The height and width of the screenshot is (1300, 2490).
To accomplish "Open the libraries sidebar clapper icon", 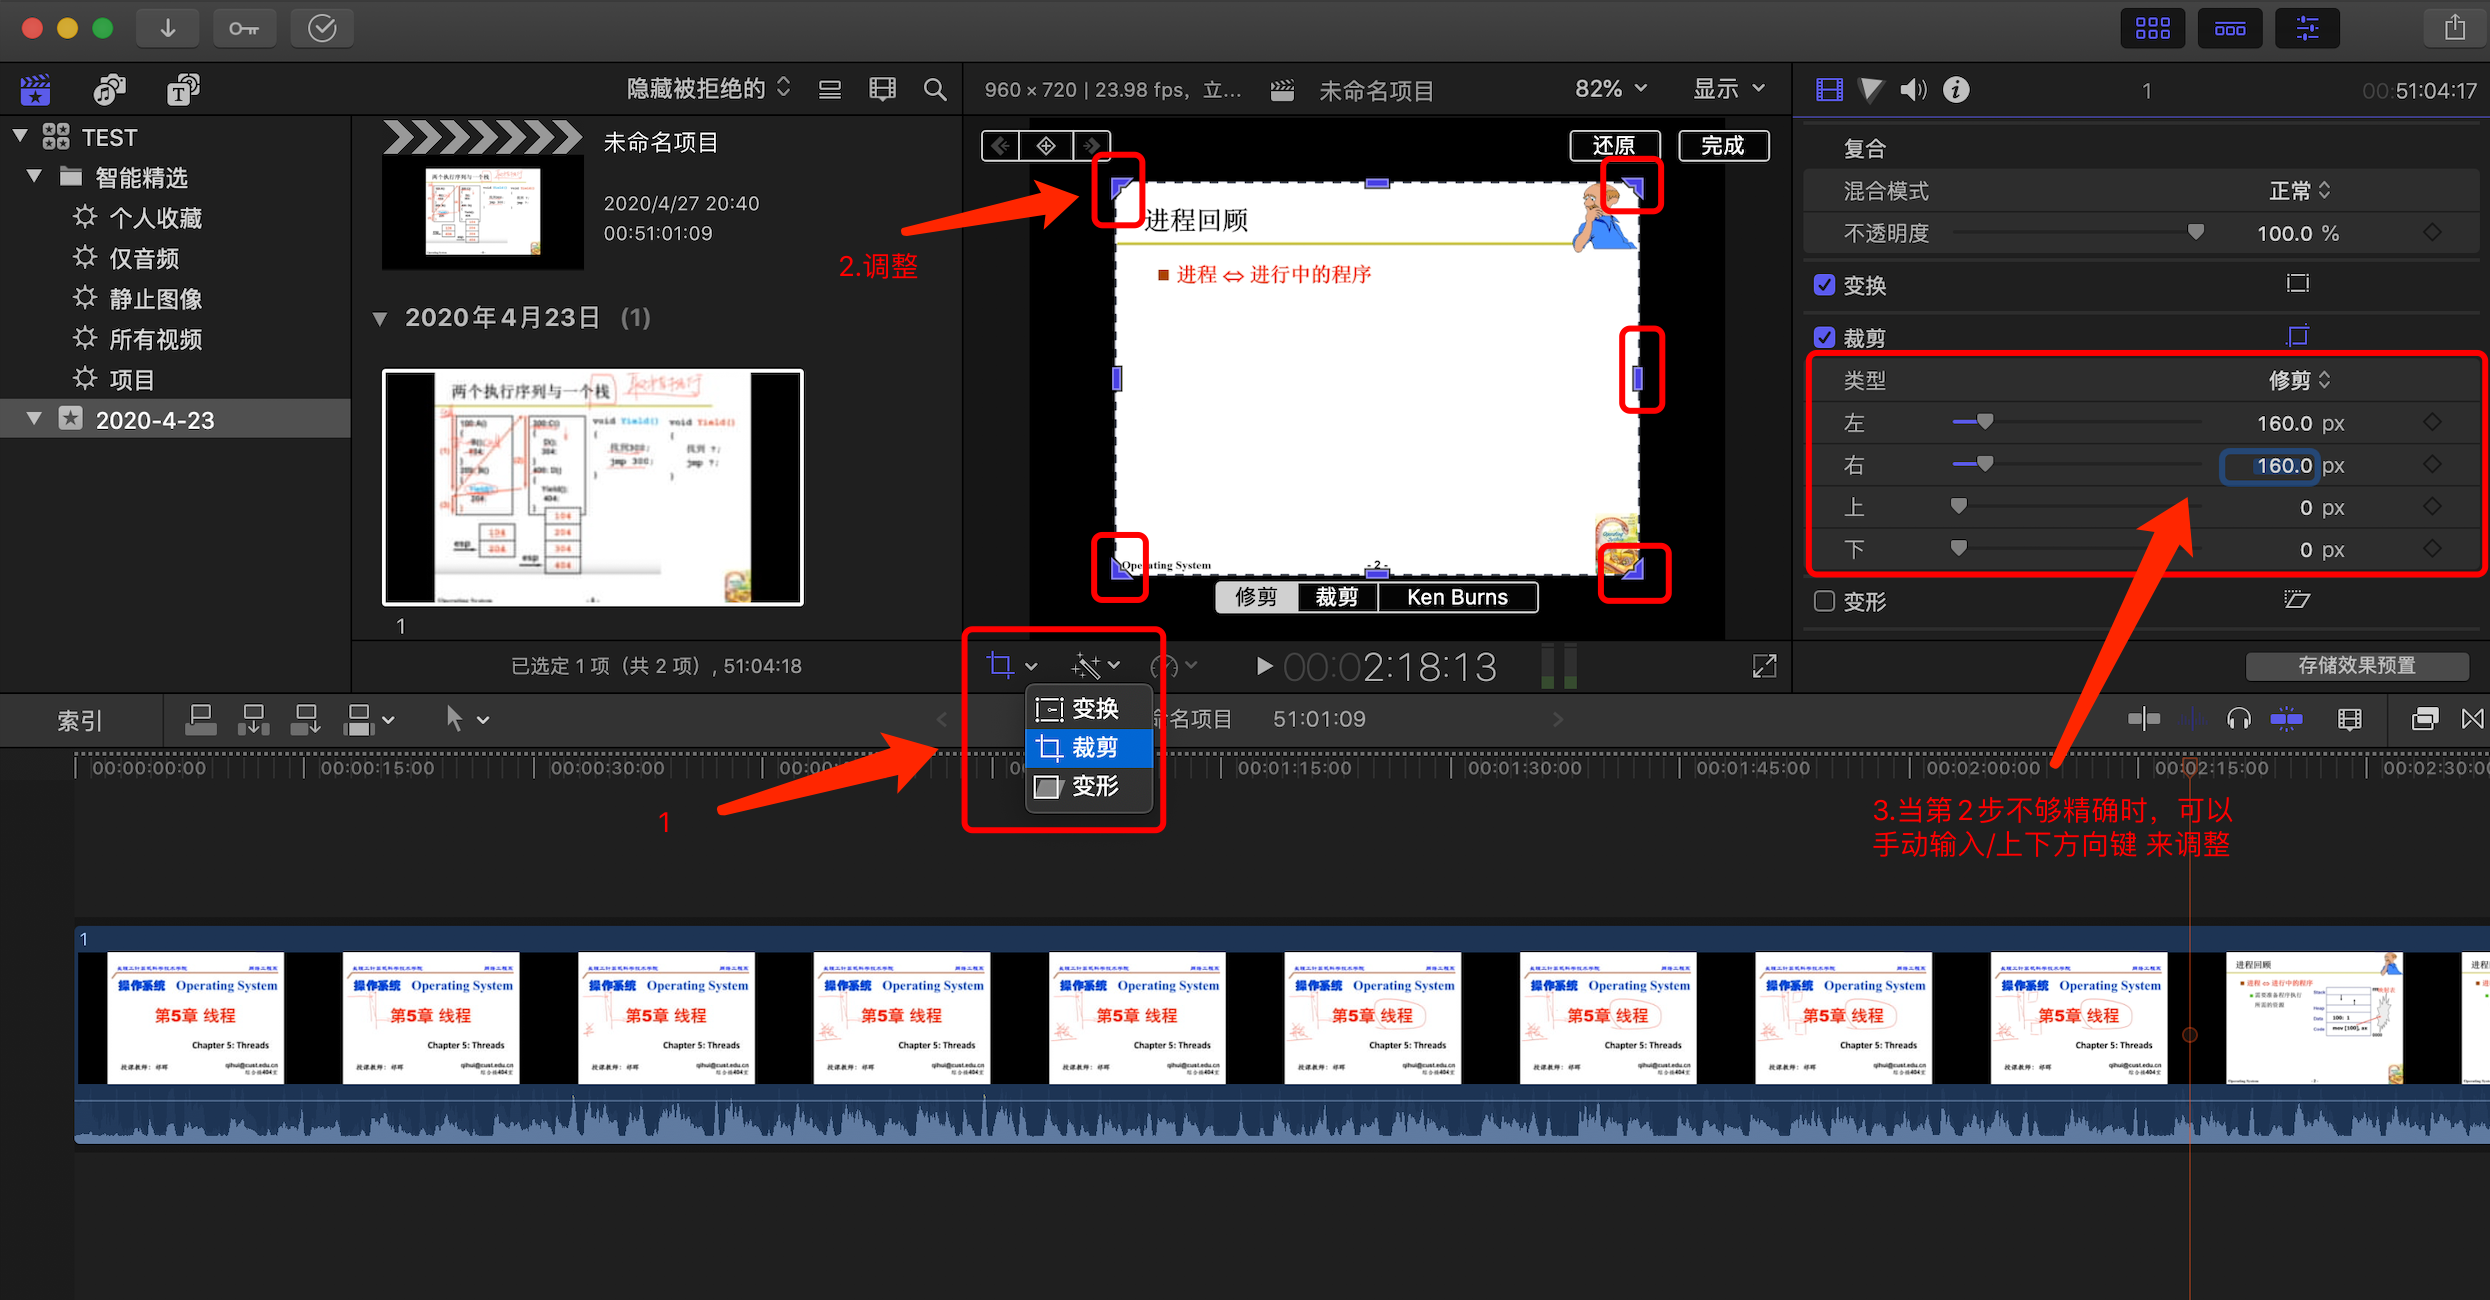I will (x=35, y=90).
